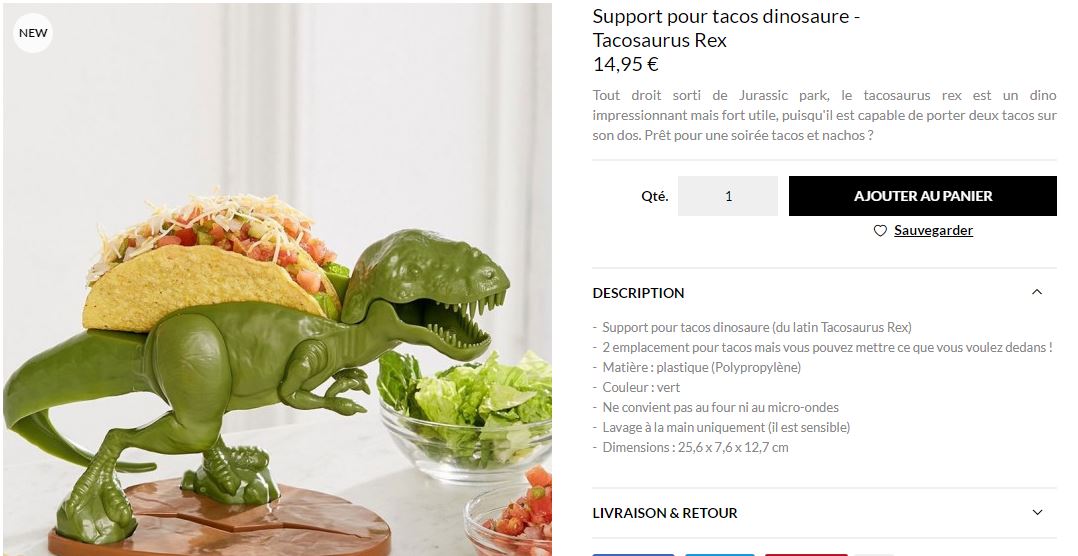
Task: Open the Tacosaurus Rex product photo
Action: 277,279
